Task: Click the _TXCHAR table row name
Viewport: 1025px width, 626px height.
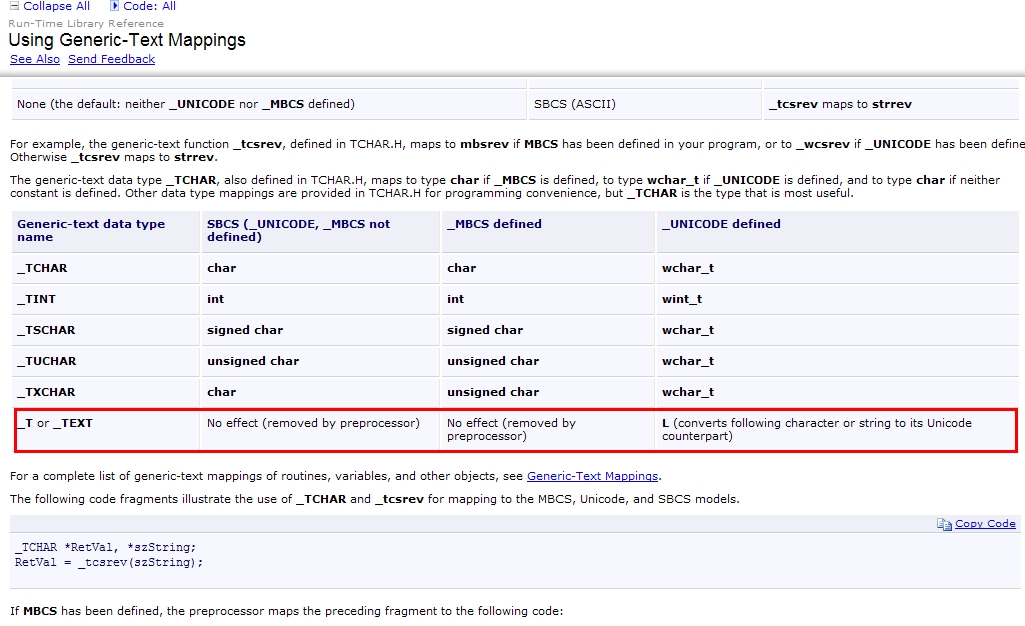Action: point(46,392)
